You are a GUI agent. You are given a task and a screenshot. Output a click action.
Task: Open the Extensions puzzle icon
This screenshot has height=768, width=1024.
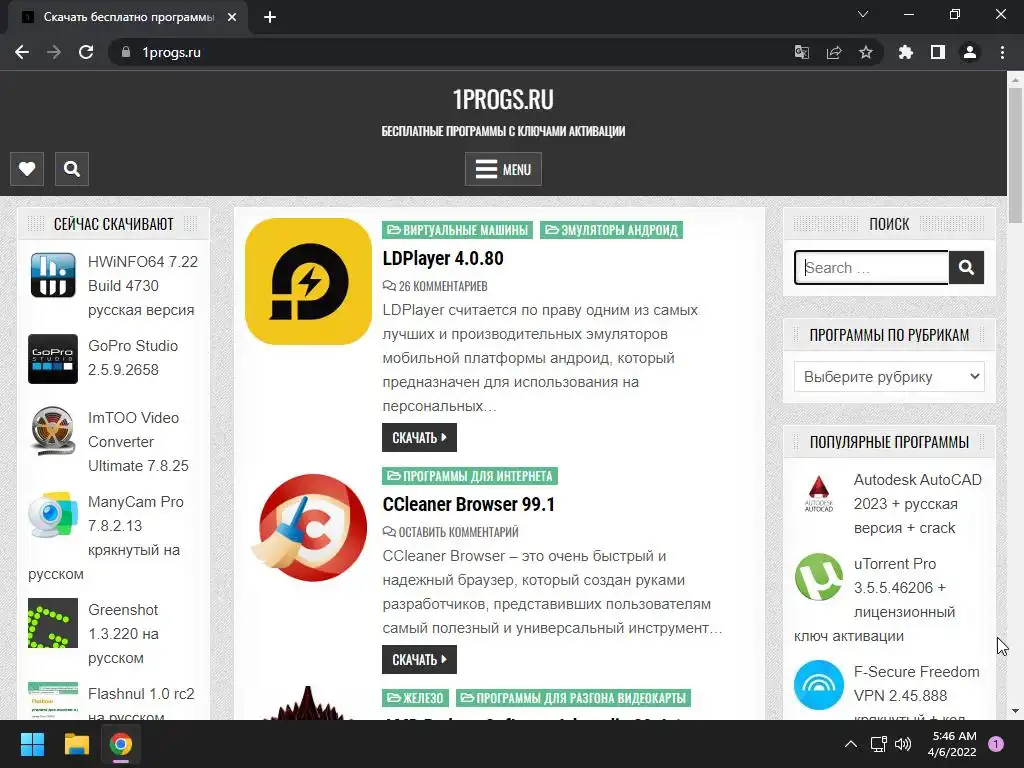(x=905, y=52)
